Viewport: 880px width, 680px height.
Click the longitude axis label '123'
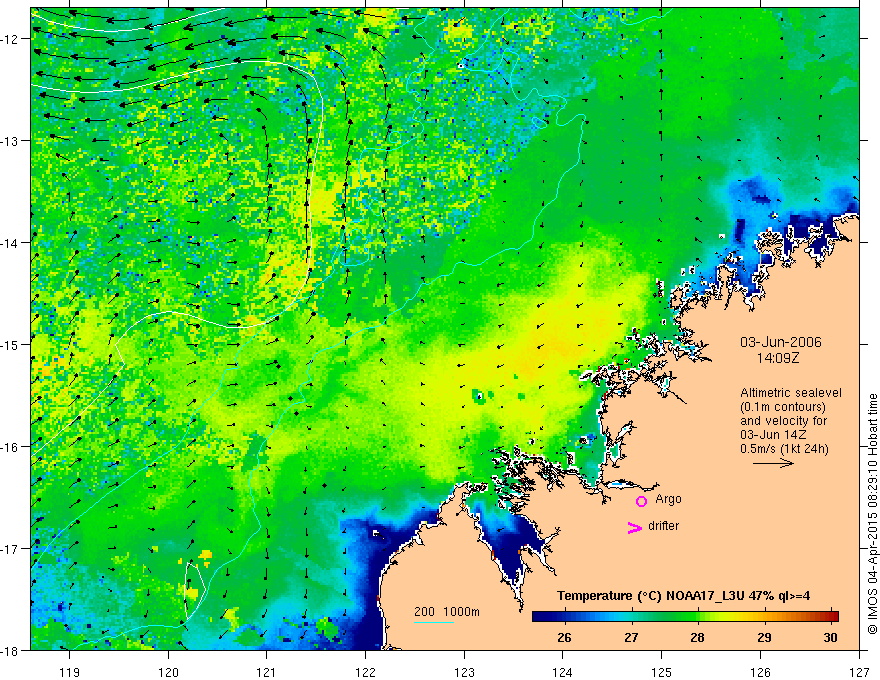[x=464, y=673]
